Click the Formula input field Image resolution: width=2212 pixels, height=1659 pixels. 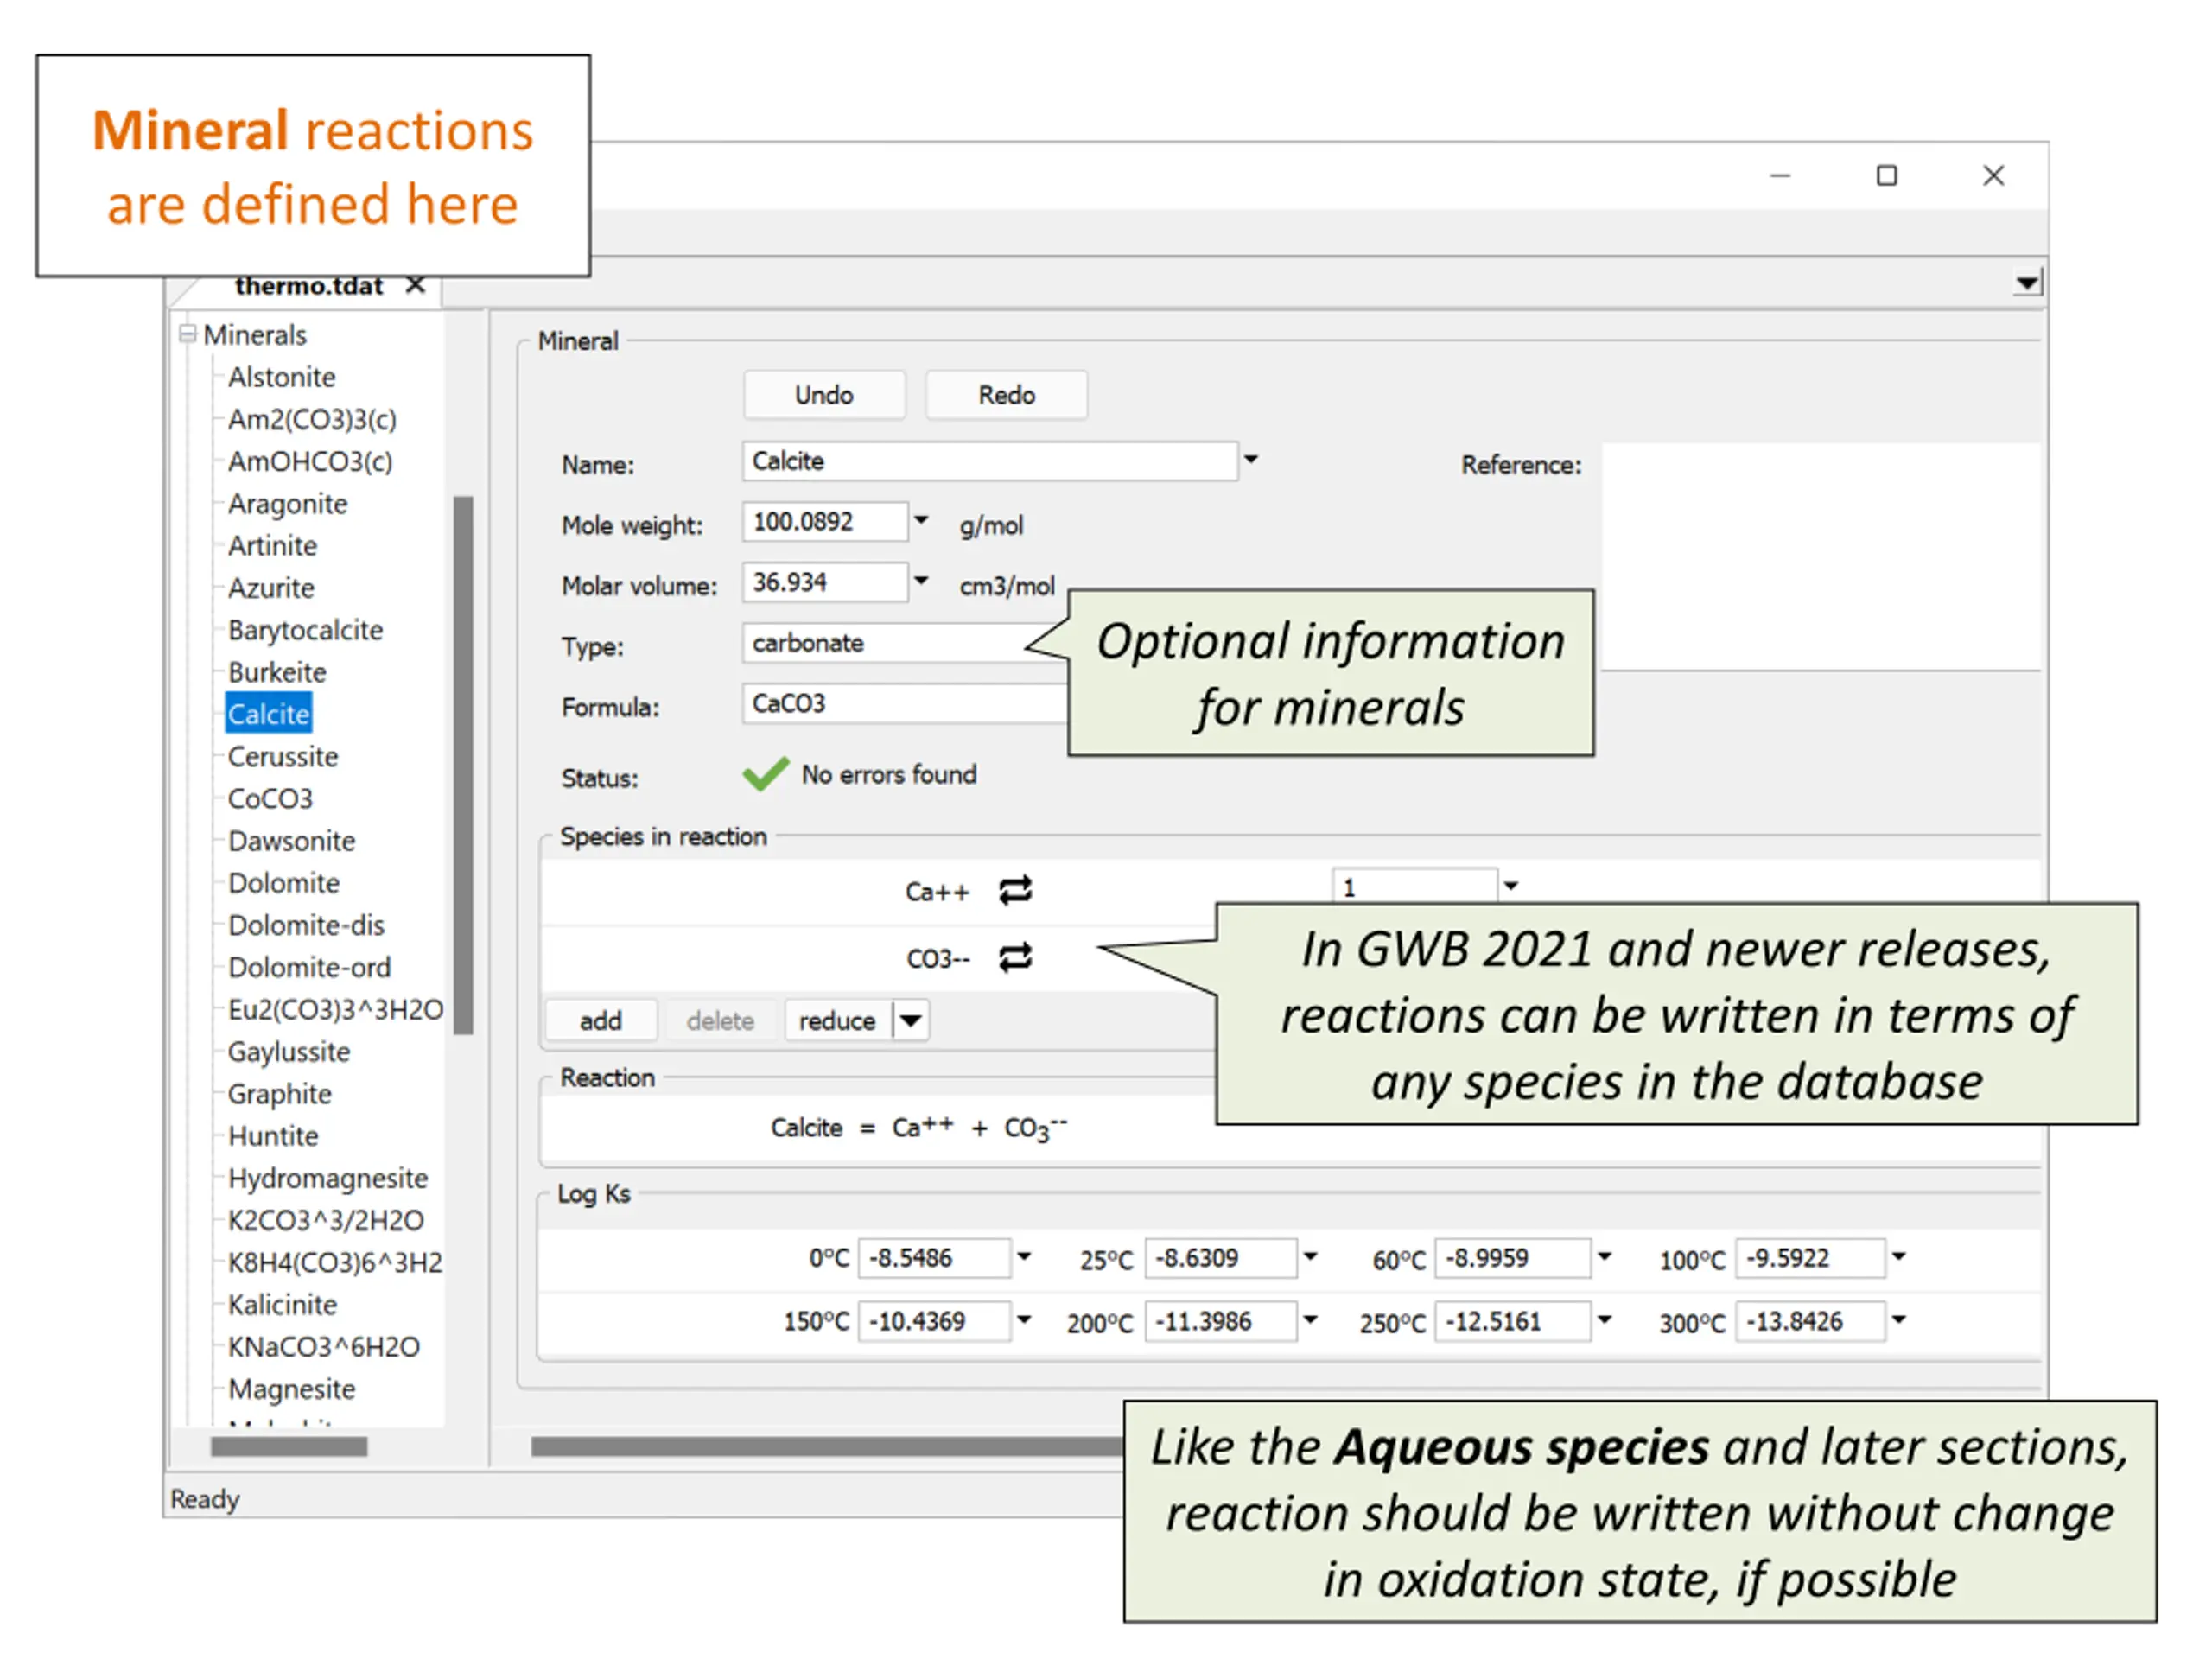tap(905, 704)
